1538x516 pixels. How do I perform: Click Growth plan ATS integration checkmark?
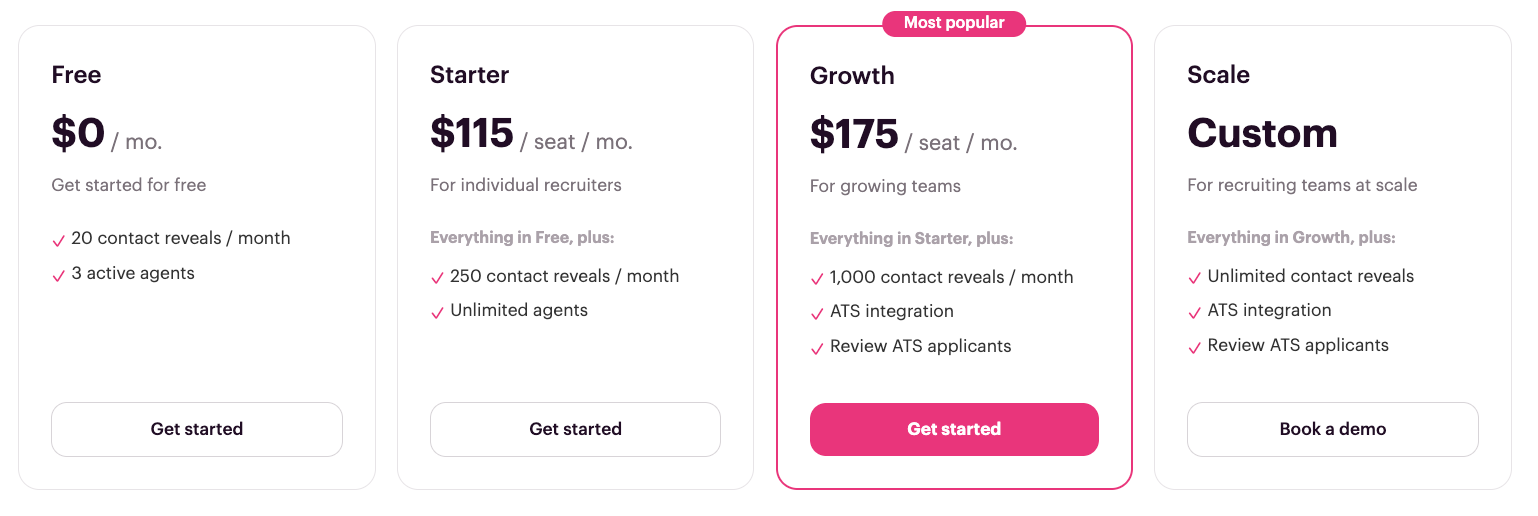point(817,313)
